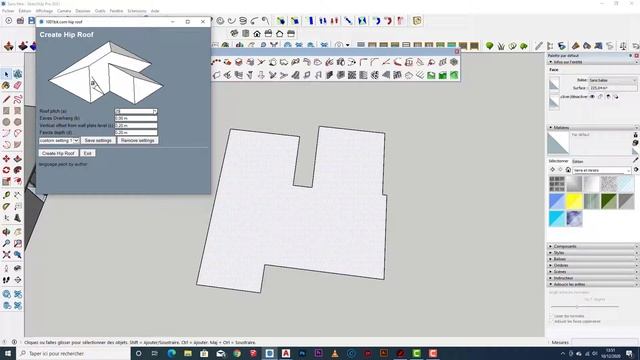Click the Windows taskbar search box

[x=73, y=353]
